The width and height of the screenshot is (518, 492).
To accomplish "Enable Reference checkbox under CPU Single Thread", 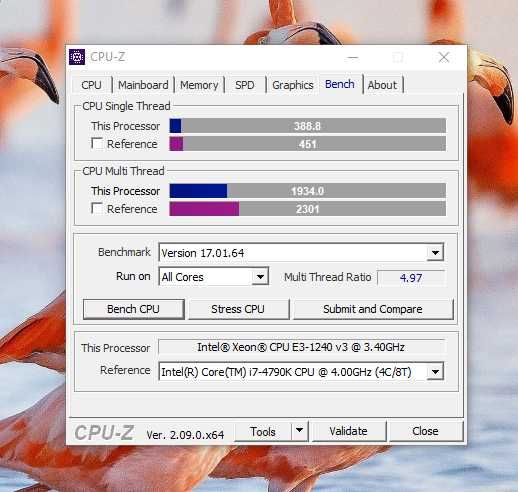I will pos(97,144).
